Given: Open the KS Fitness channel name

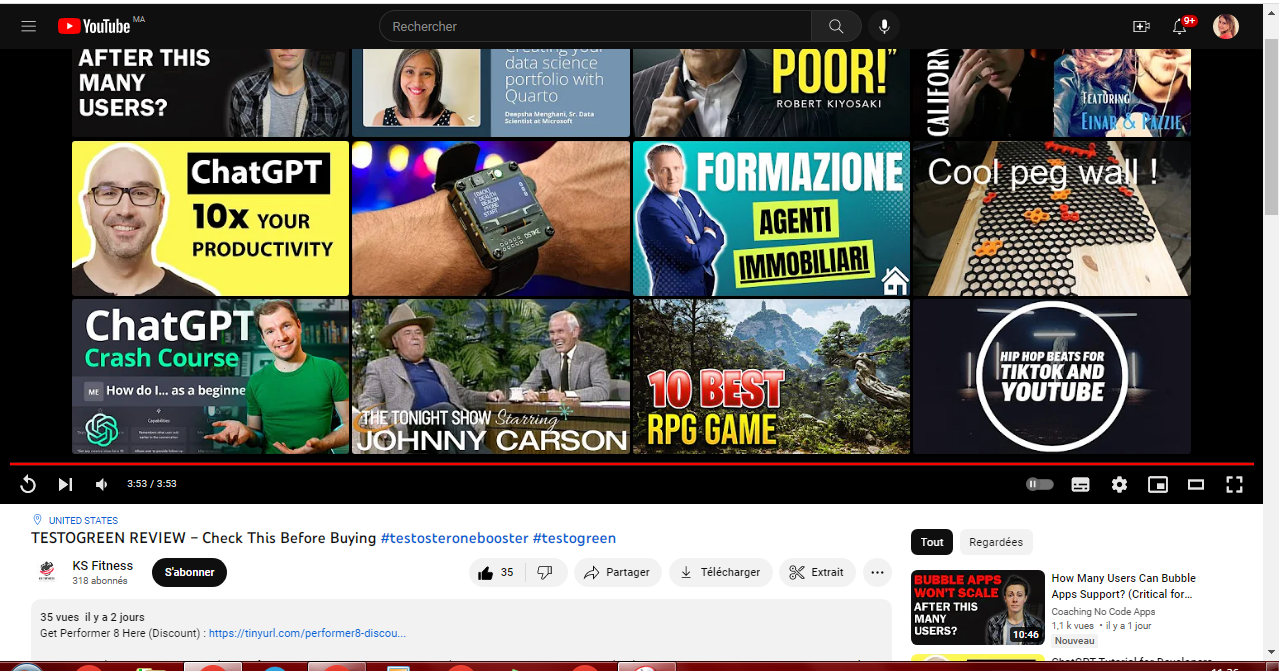Looking at the screenshot, I should 103,566.
